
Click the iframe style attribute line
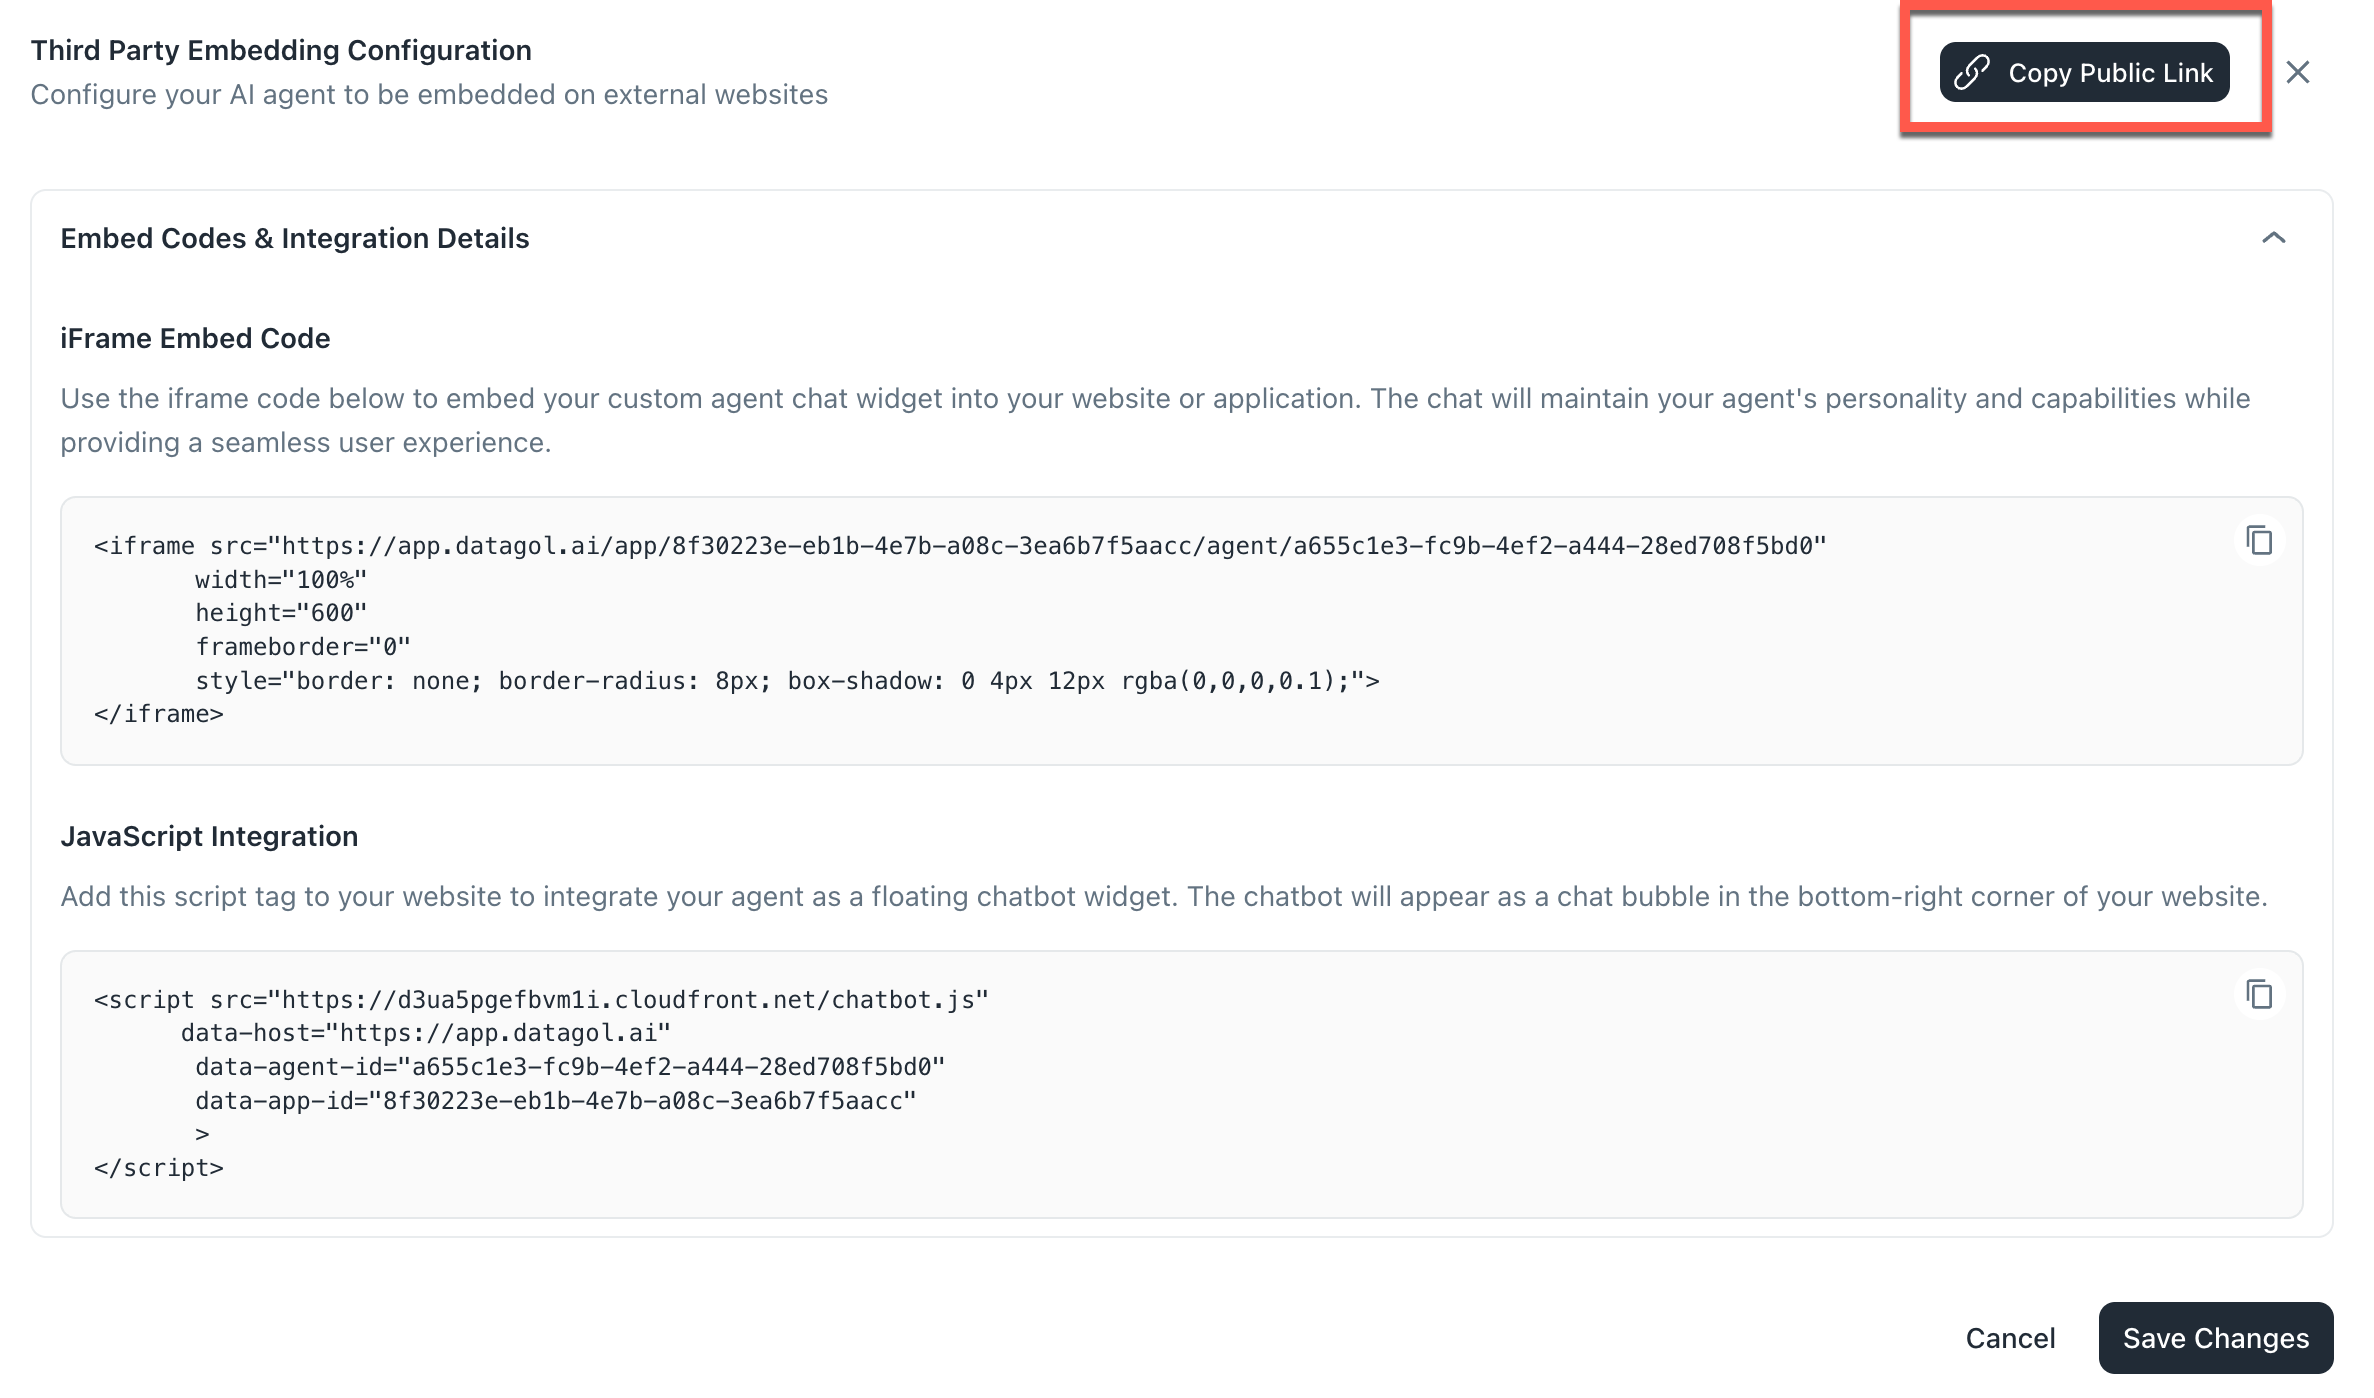click(x=787, y=681)
